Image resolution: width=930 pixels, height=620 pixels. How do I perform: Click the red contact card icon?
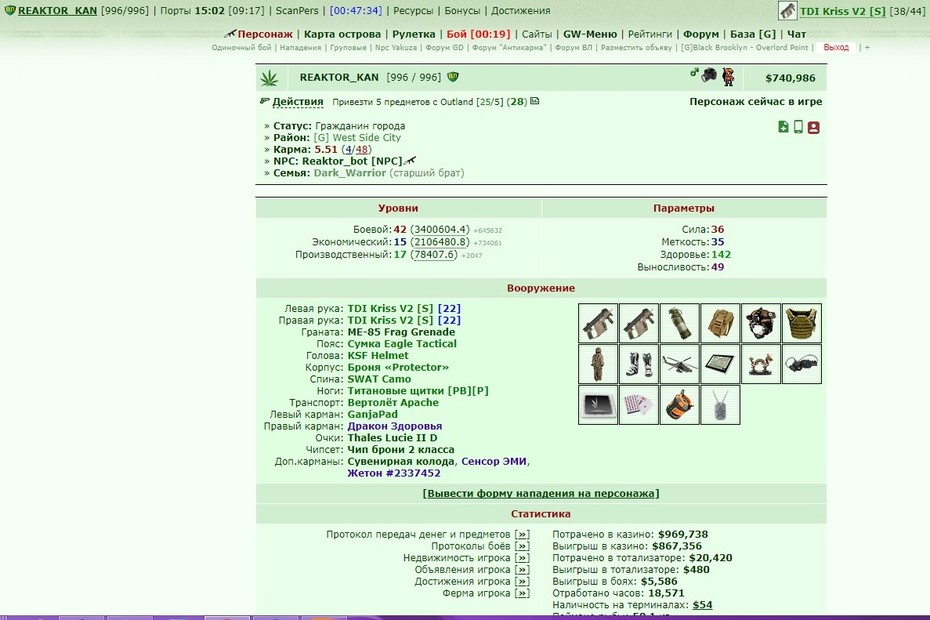[x=814, y=128]
